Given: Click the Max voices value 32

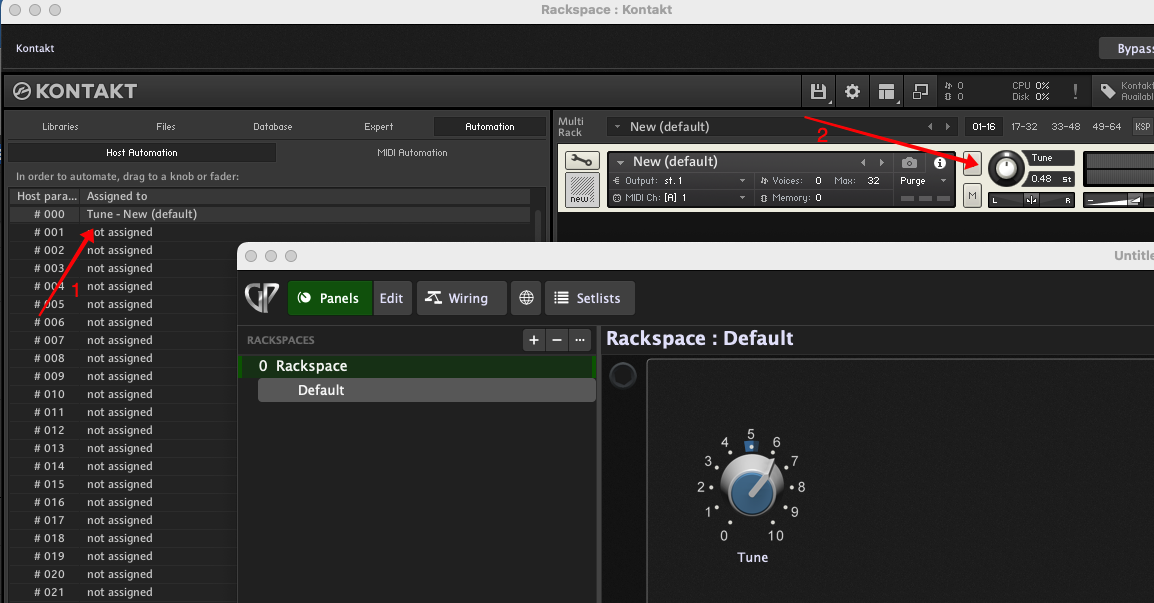Looking at the screenshot, I should (873, 180).
